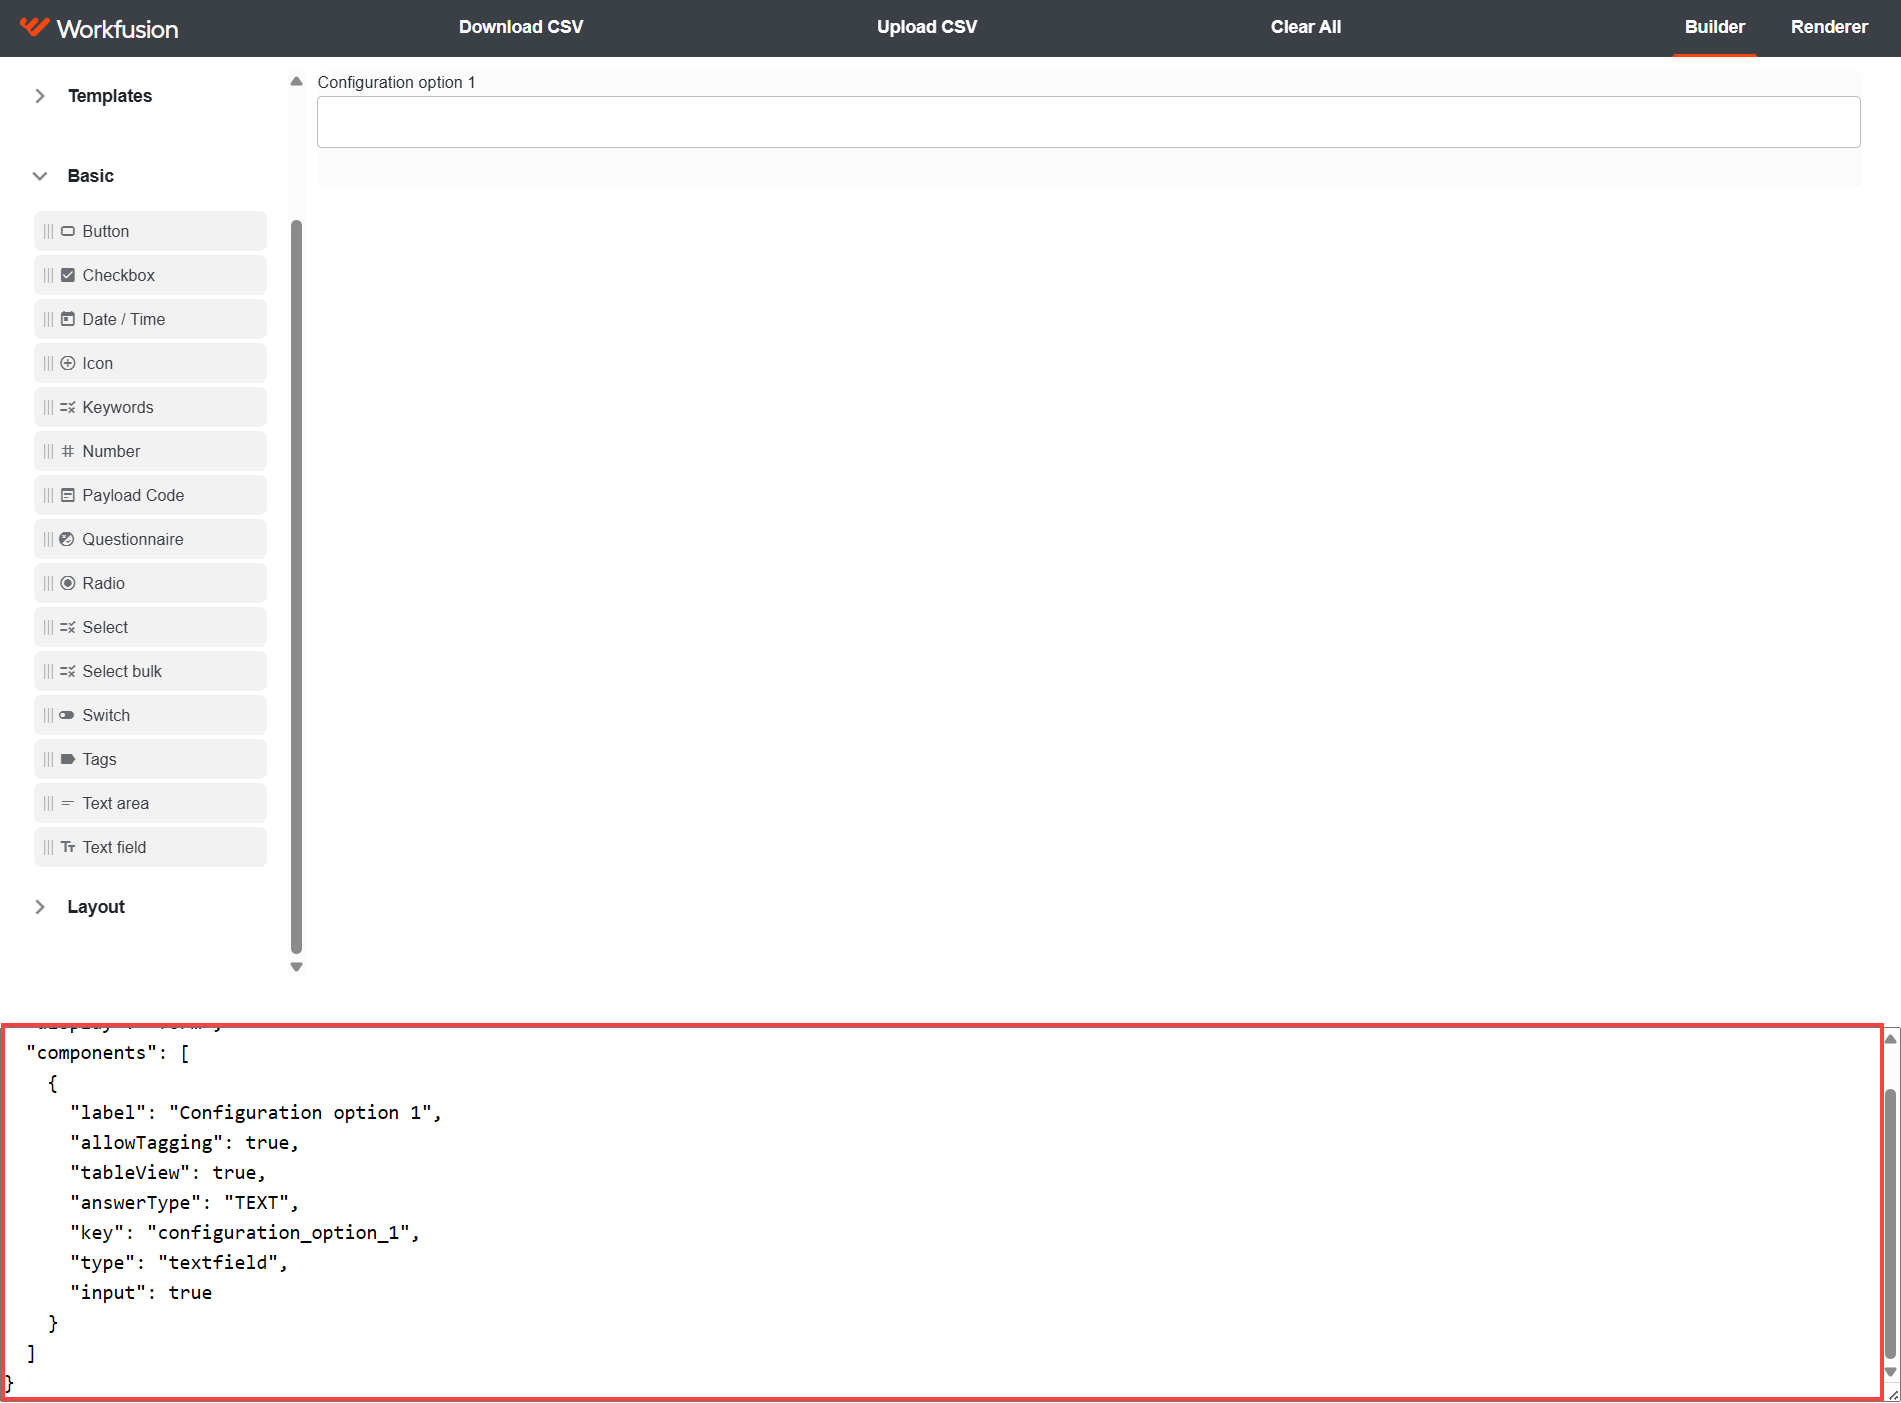Click the "key" configuration_option_1 JSON line

click(245, 1233)
